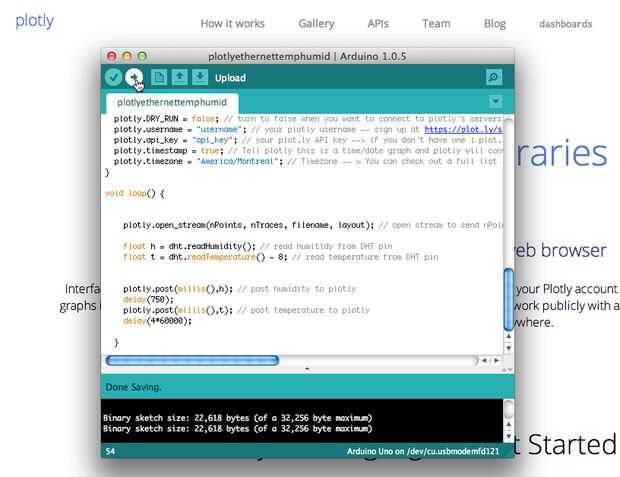
Task: Save the sketch with the down-arrow icon
Action: coord(200,77)
